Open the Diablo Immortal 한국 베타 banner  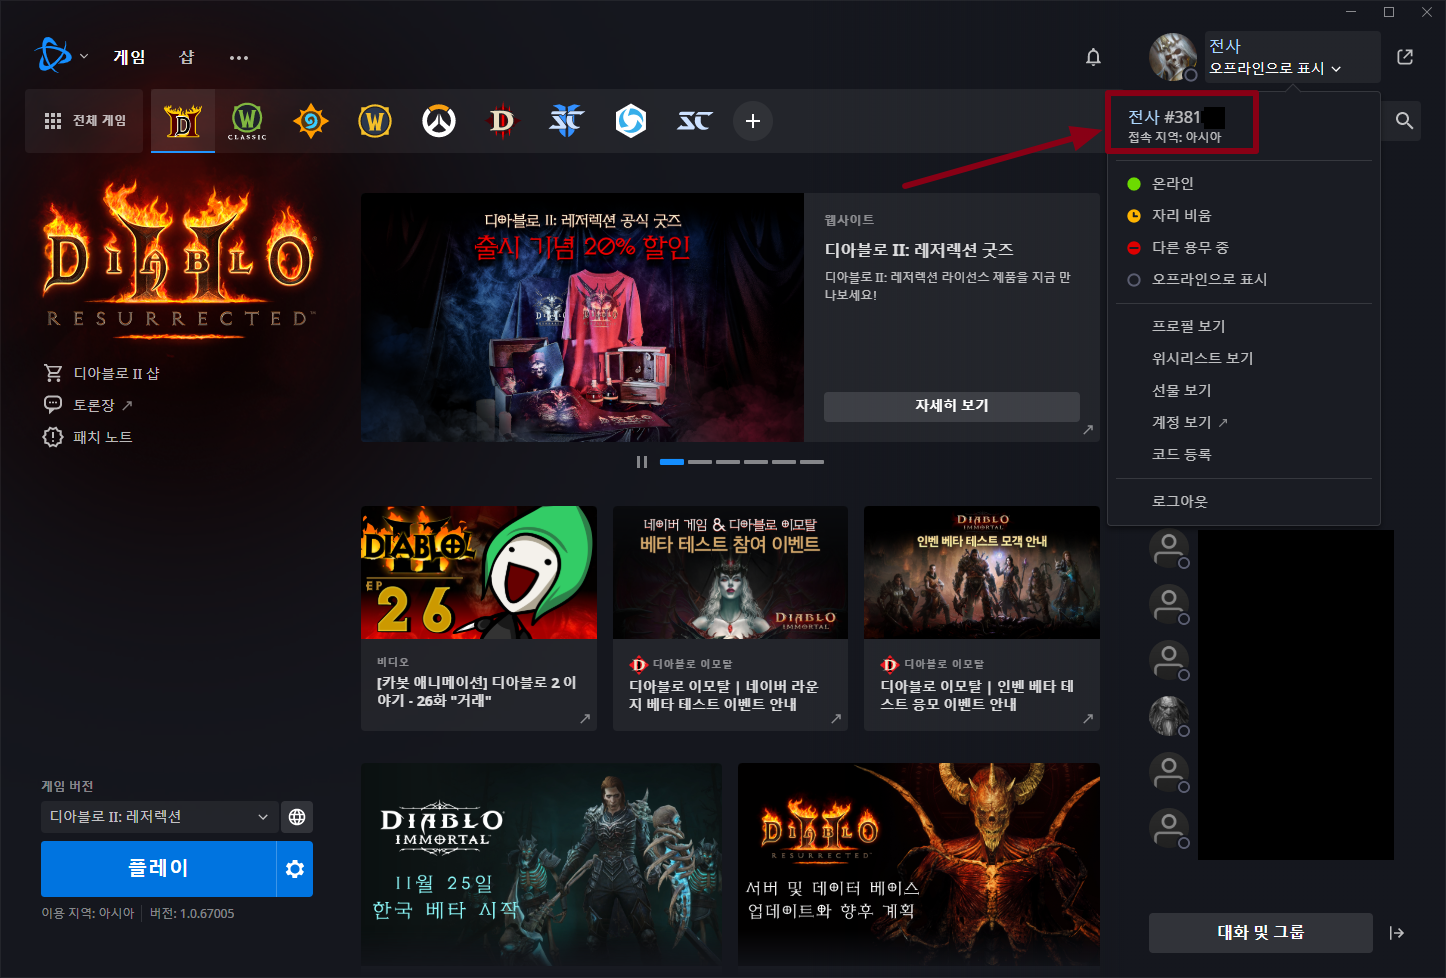[541, 863]
